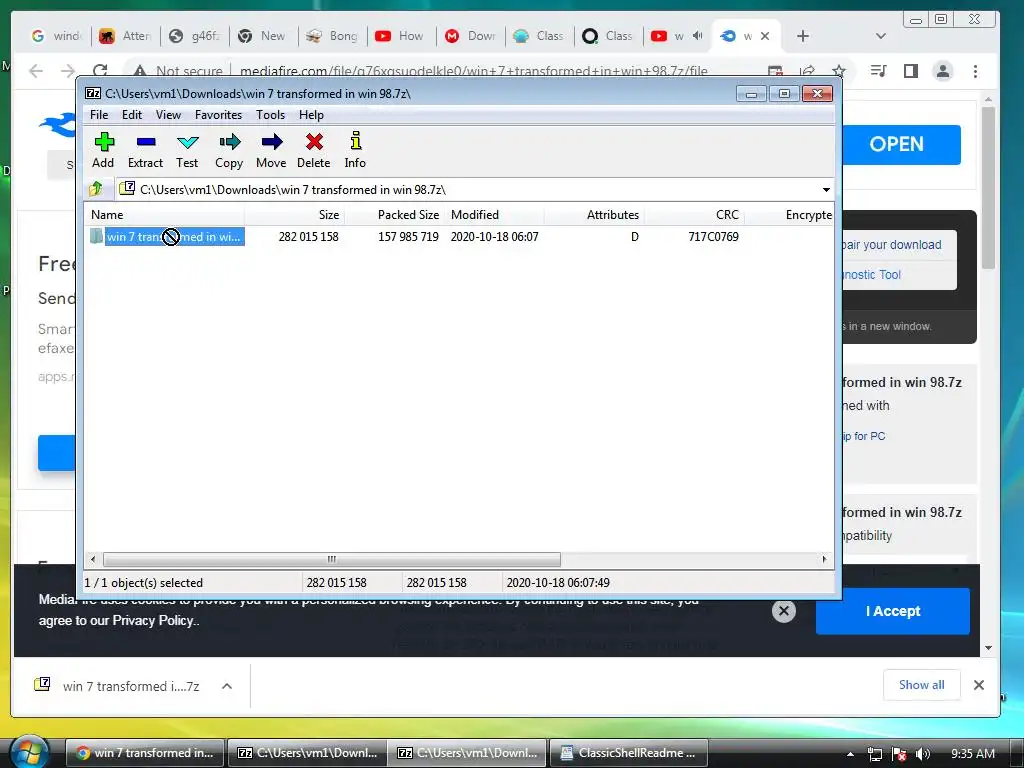
Task: Click the Windows Start orb
Action: point(30,752)
